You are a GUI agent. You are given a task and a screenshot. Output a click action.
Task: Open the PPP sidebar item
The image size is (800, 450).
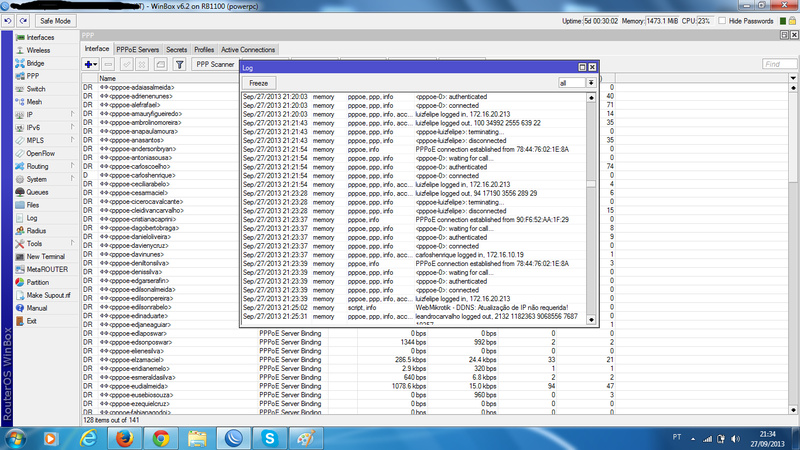33,76
